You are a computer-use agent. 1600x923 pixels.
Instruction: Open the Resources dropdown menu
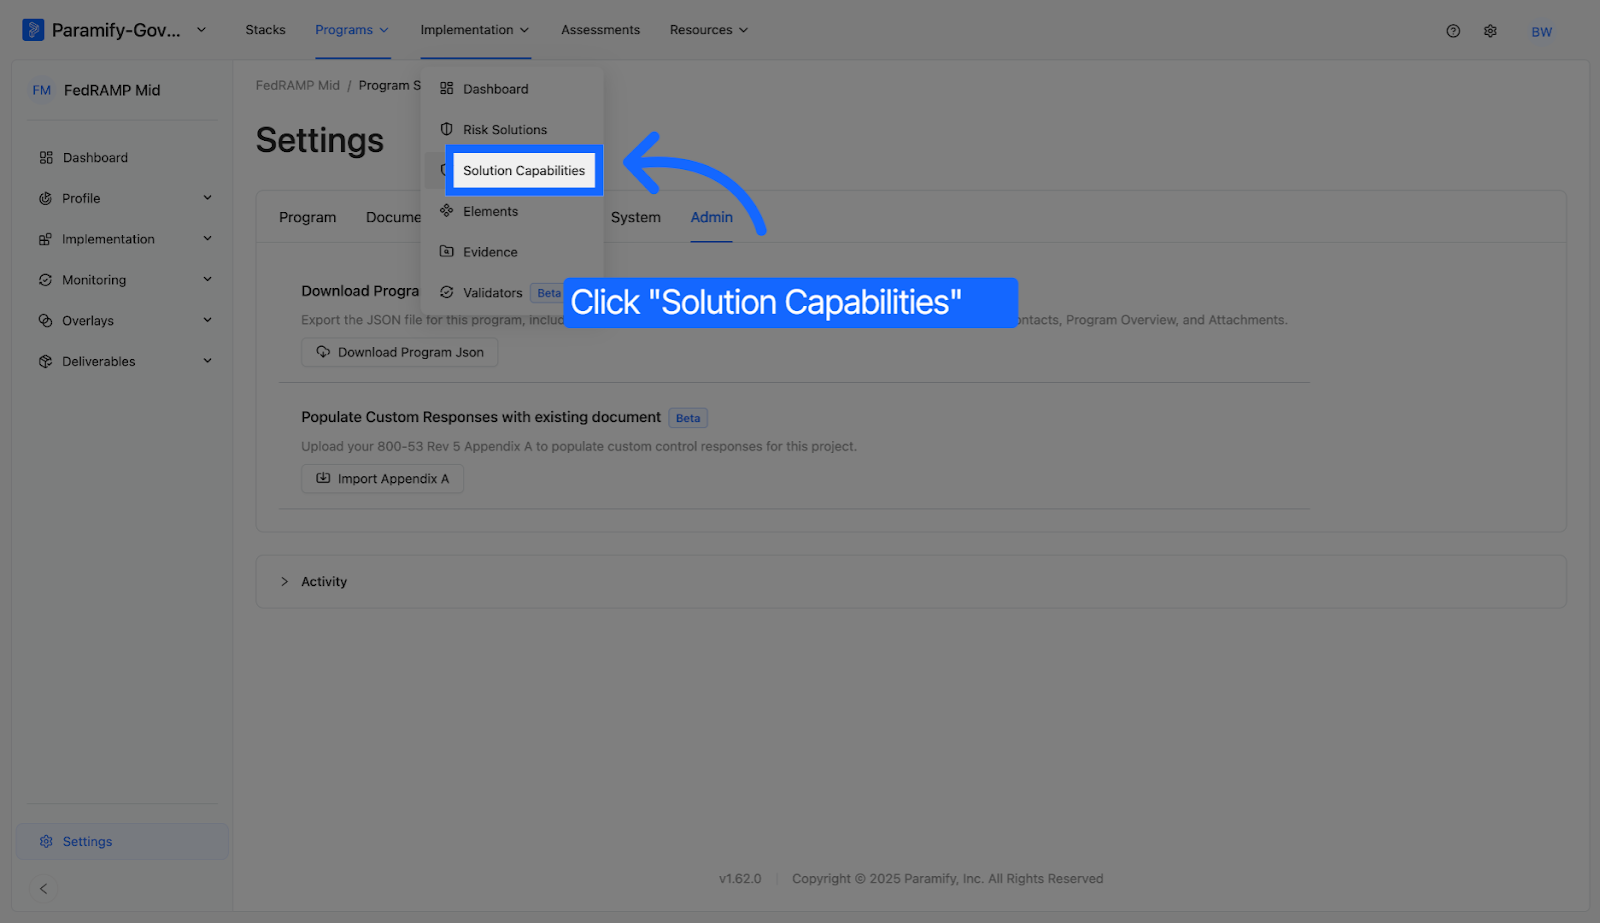[709, 30]
